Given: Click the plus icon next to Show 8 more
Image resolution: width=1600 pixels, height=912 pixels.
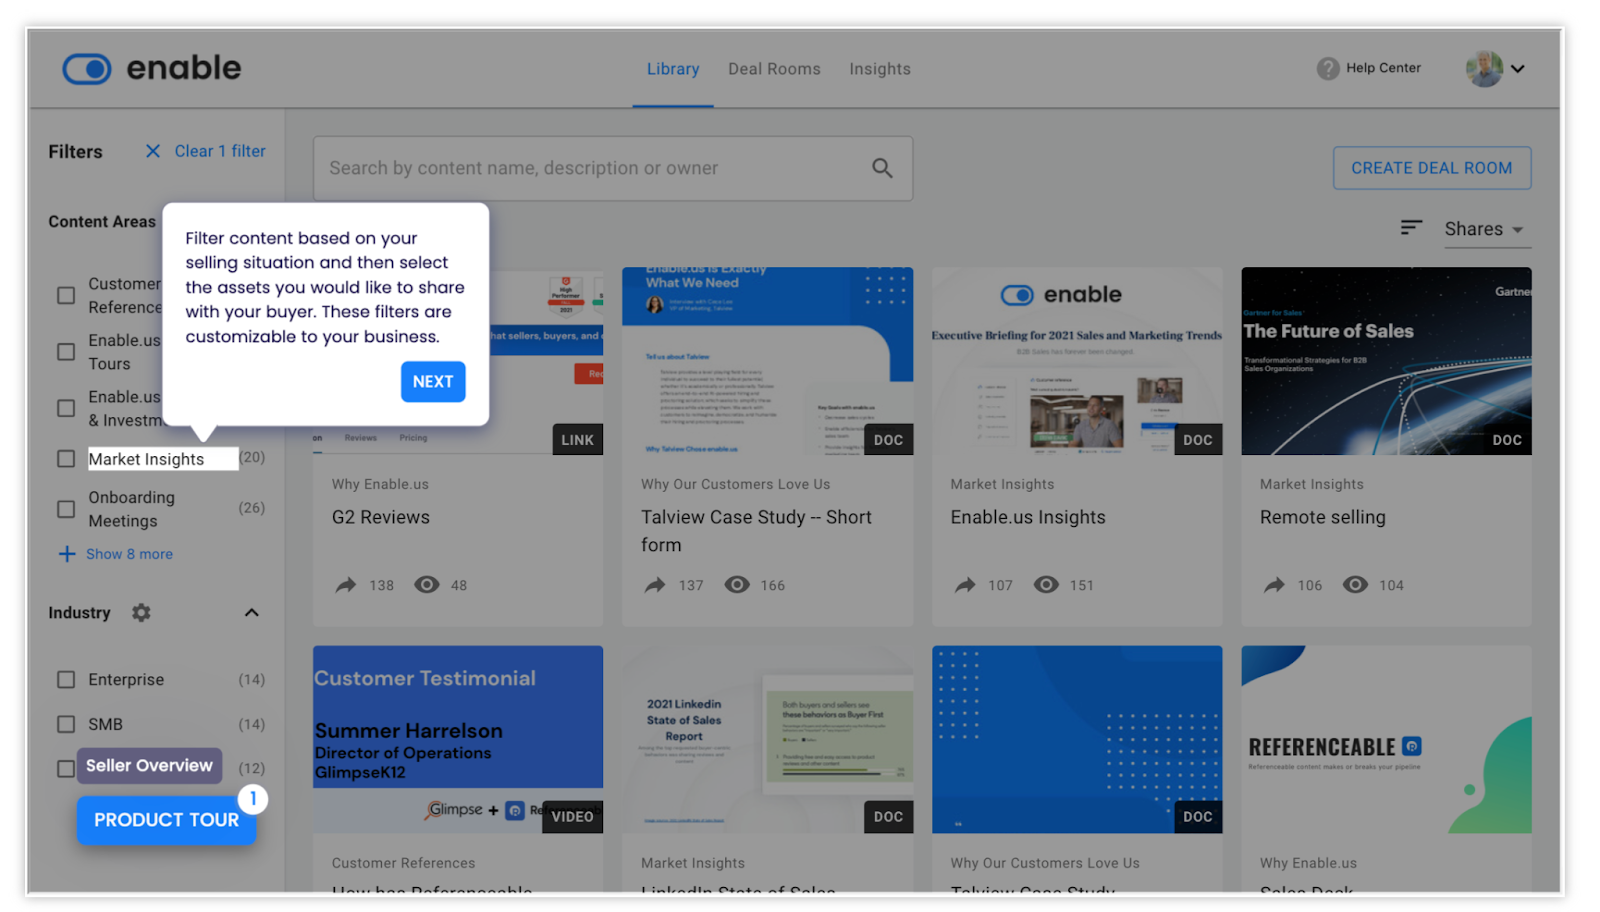Looking at the screenshot, I should pos(67,554).
